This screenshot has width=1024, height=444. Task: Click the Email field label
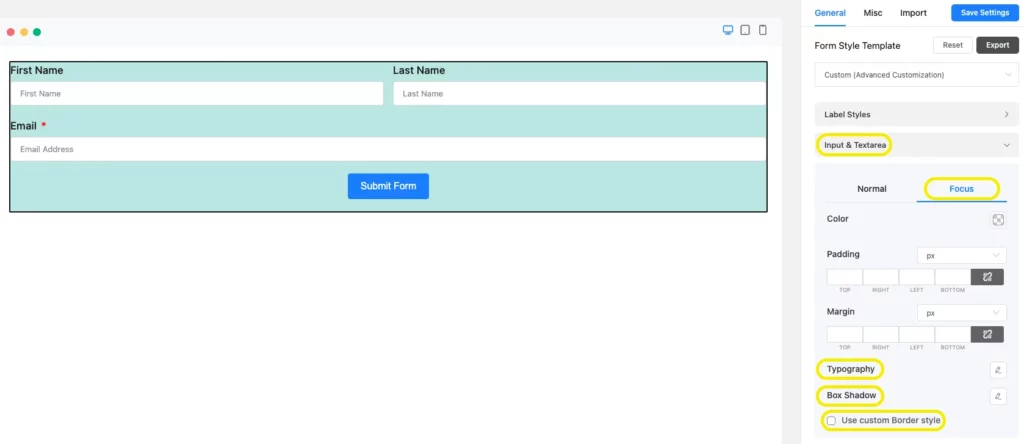[24, 126]
